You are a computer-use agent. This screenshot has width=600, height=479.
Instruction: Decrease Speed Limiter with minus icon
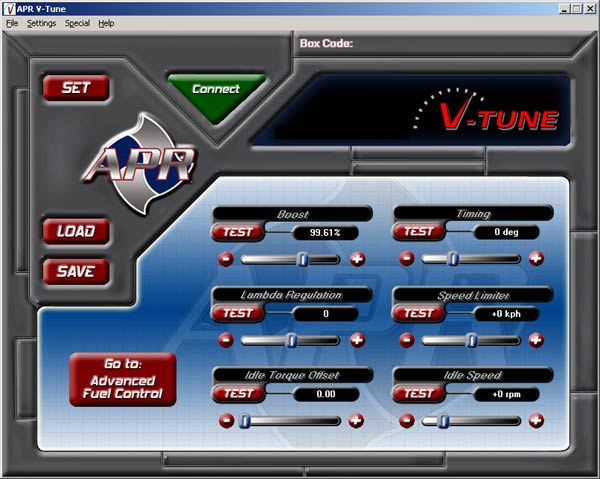pyautogui.click(x=406, y=340)
